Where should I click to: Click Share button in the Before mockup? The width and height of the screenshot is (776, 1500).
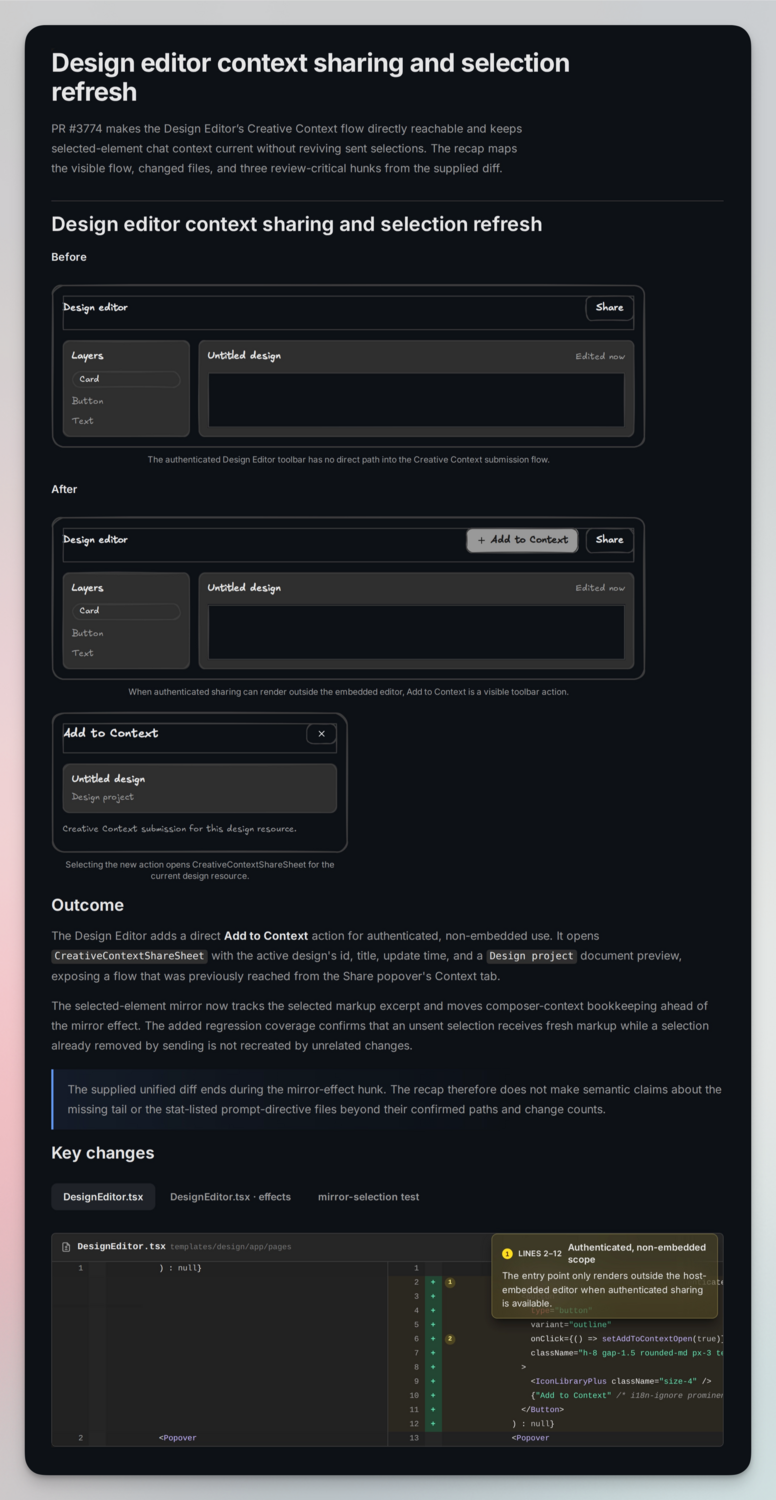pyautogui.click(x=609, y=308)
